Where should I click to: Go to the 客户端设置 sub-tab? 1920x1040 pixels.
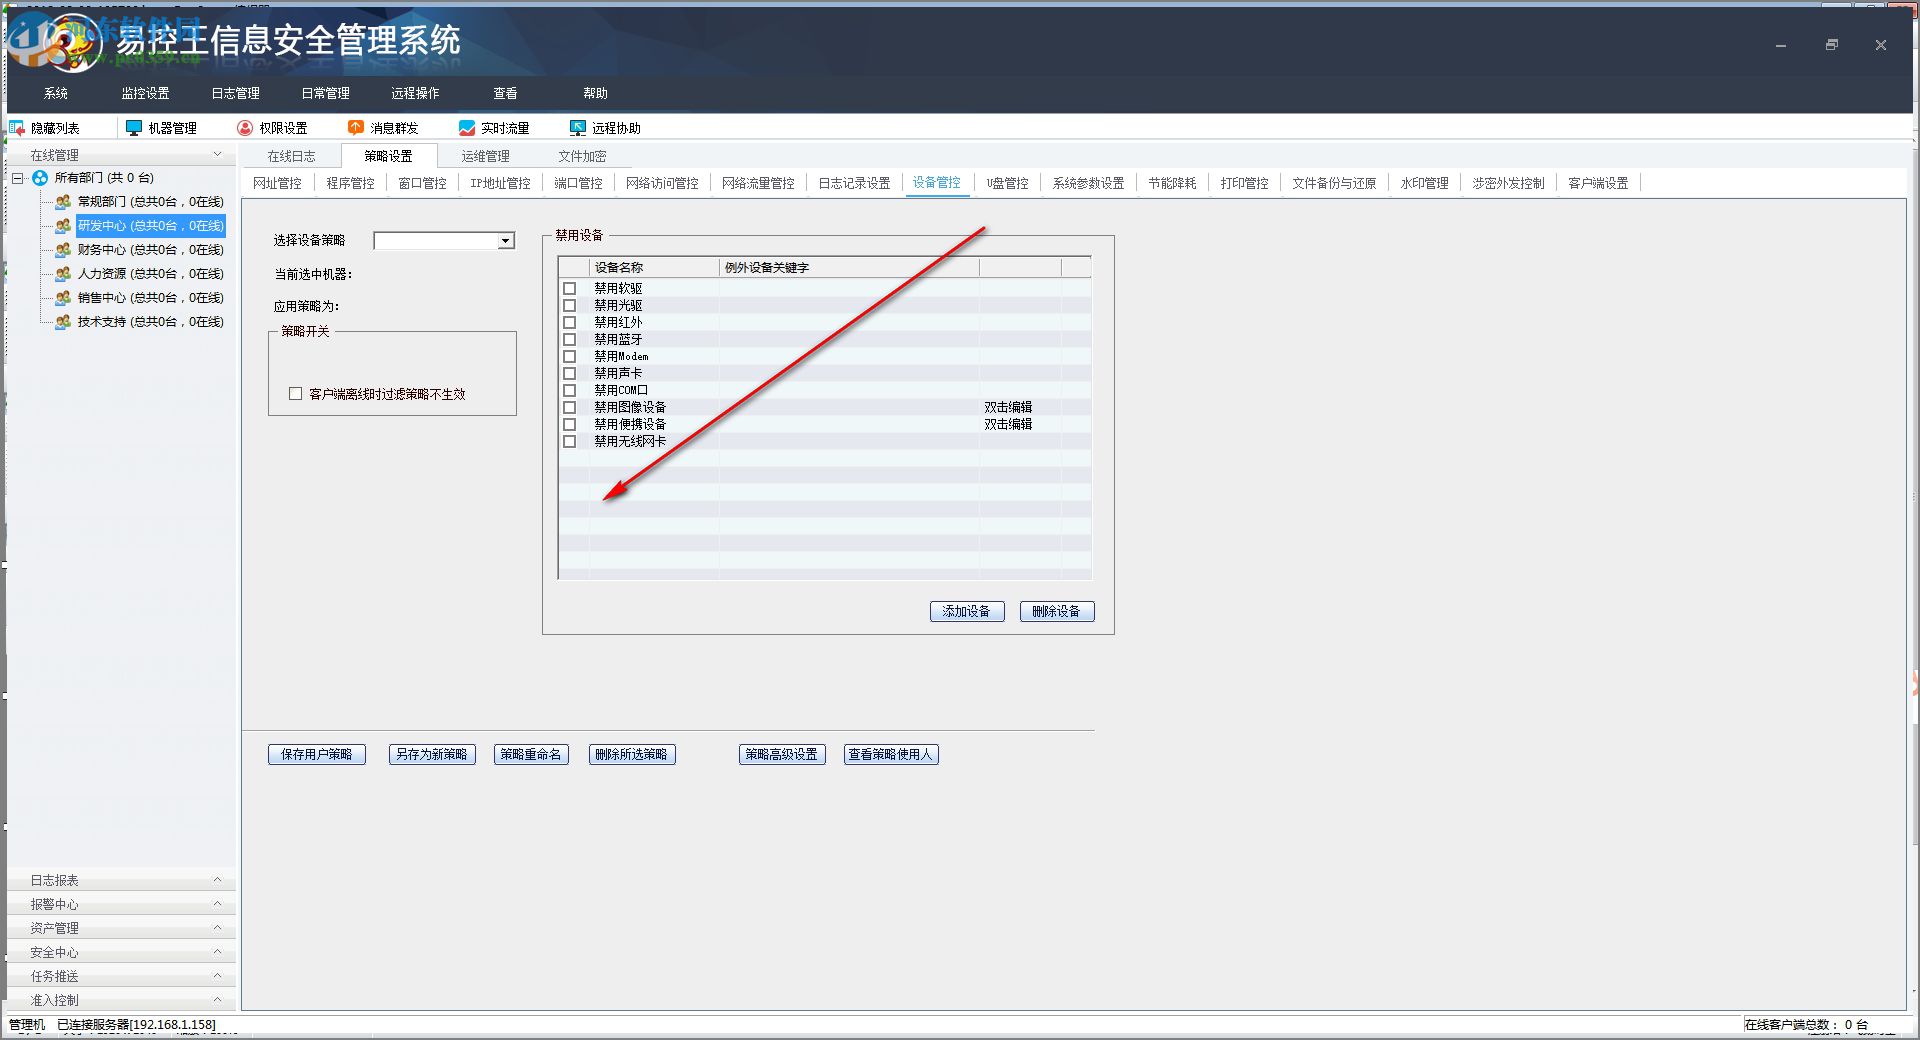(x=1598, y=183)
